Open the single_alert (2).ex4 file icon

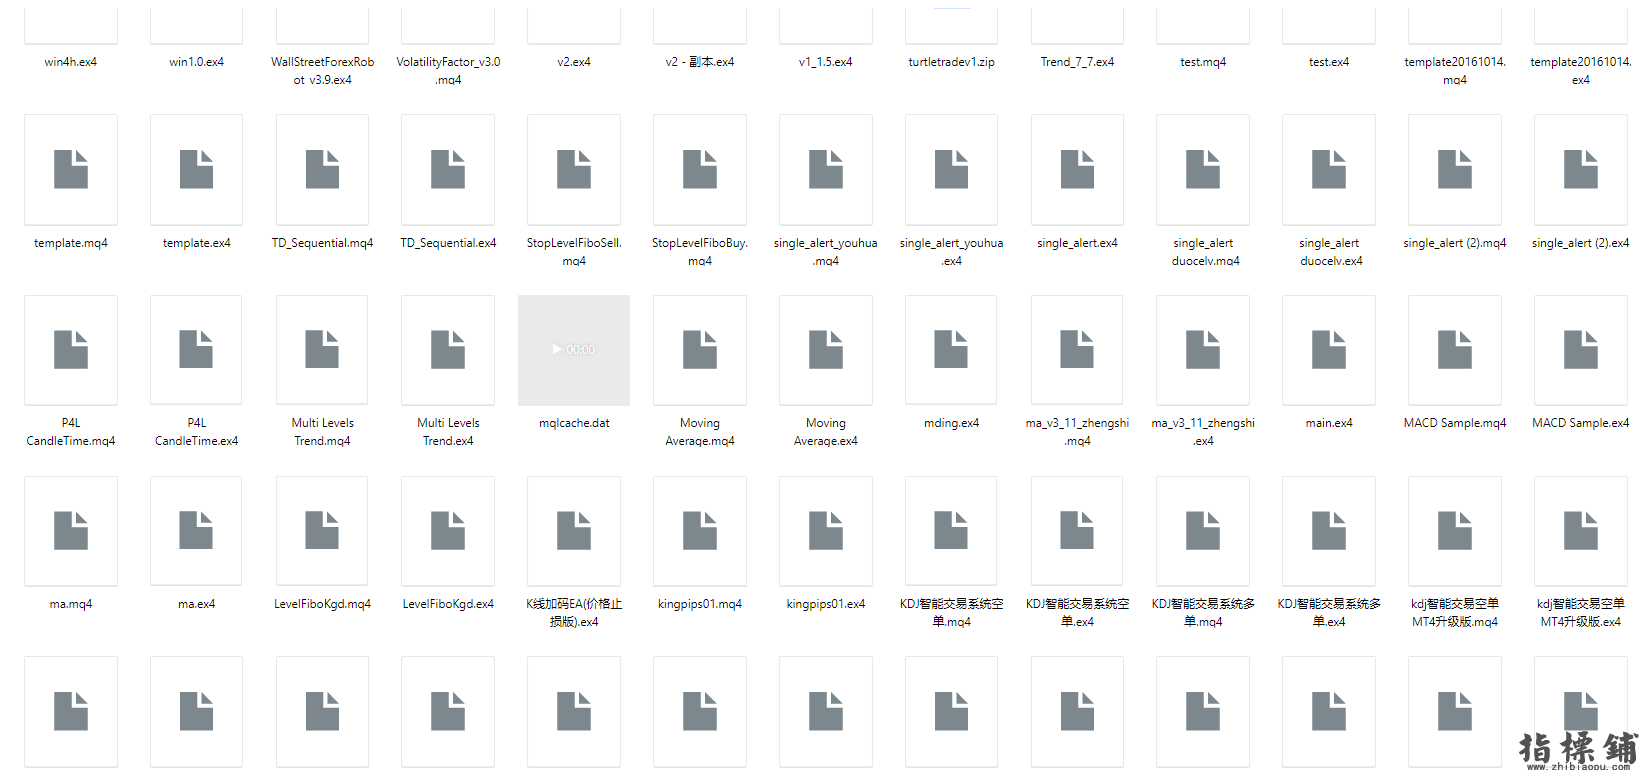[x=1581, y=169]
